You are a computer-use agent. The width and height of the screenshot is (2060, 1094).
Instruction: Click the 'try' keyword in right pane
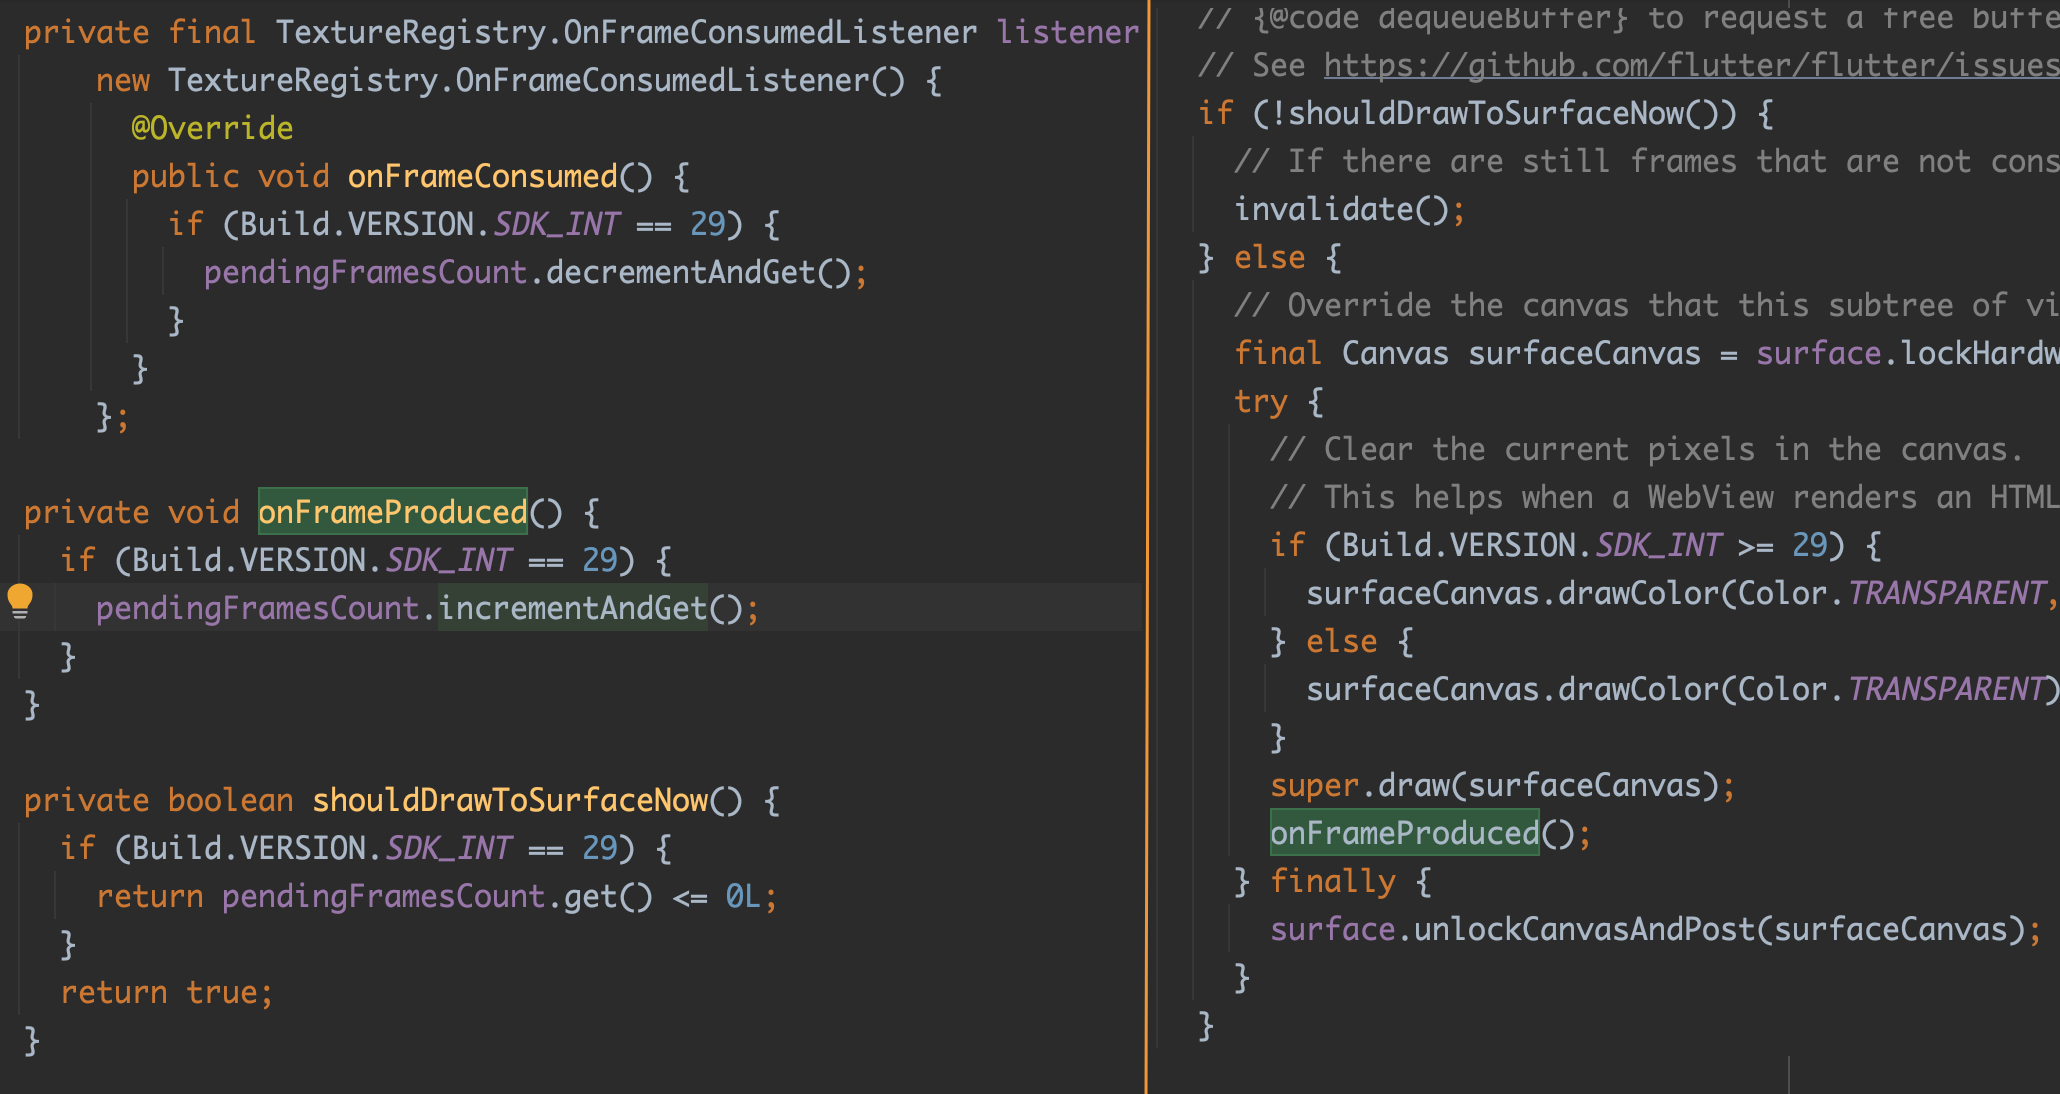coord(1260,402)
